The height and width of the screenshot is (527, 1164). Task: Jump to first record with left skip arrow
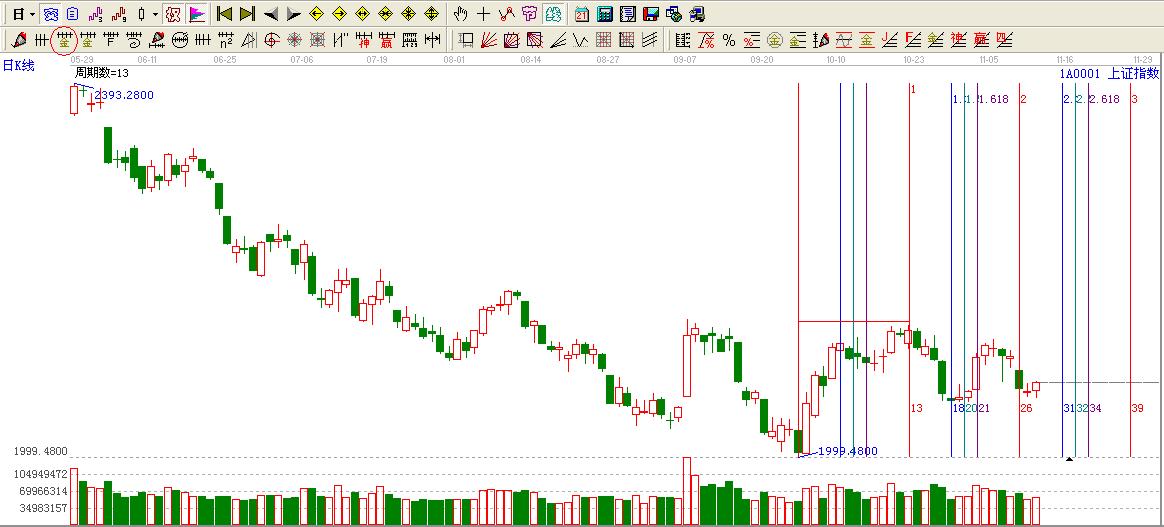[225, 14]
